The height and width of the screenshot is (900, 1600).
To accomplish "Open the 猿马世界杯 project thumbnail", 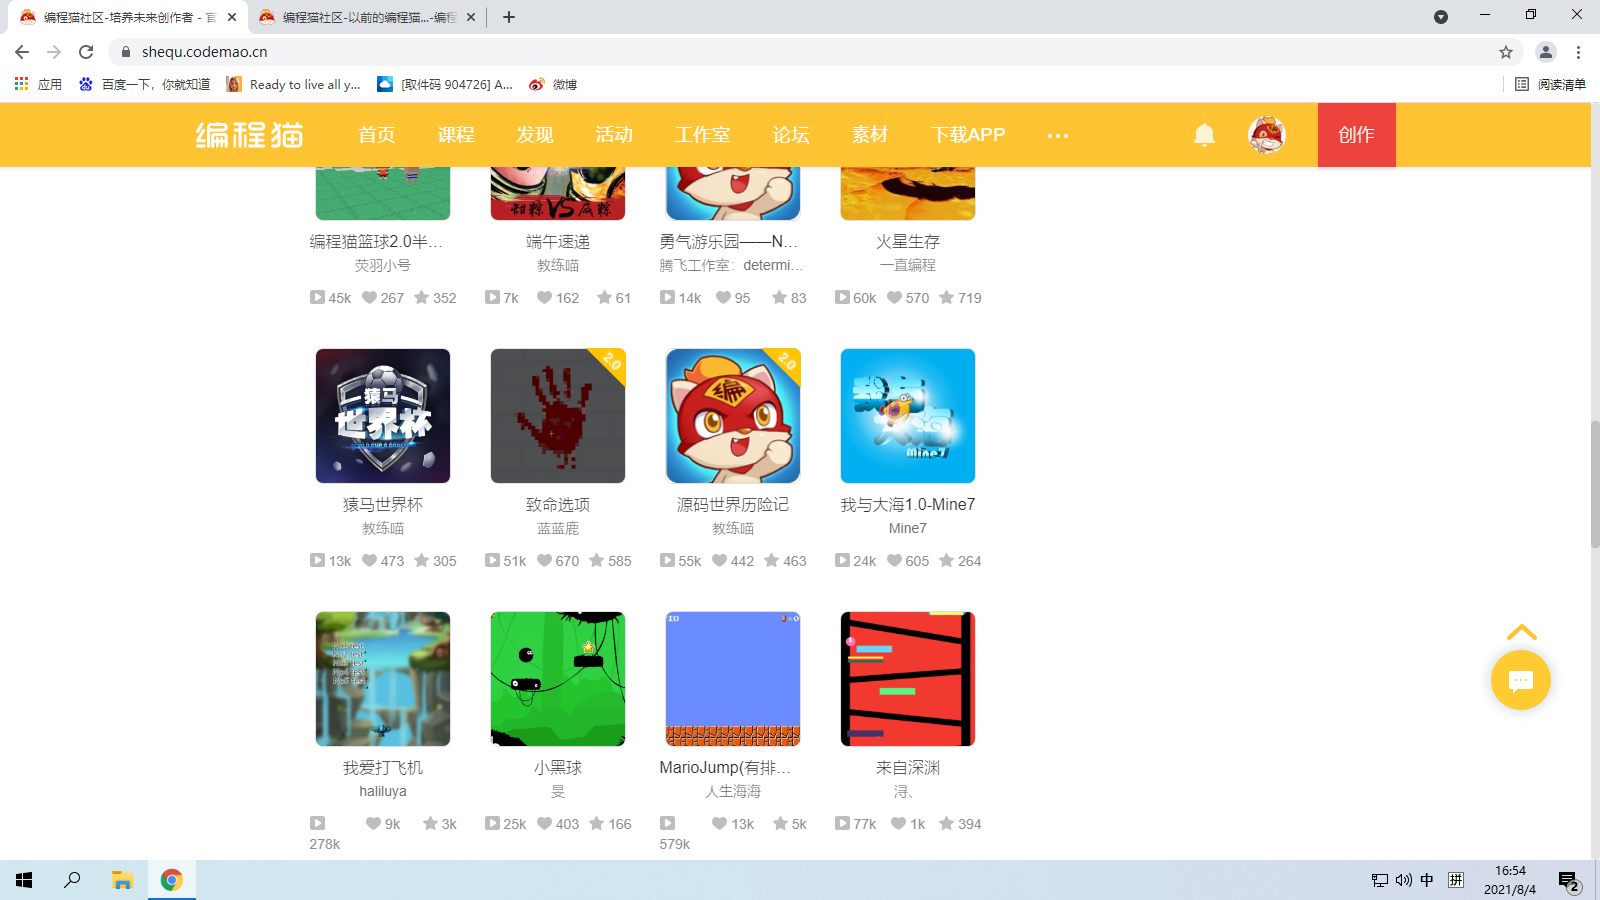I will pos(383,416).
